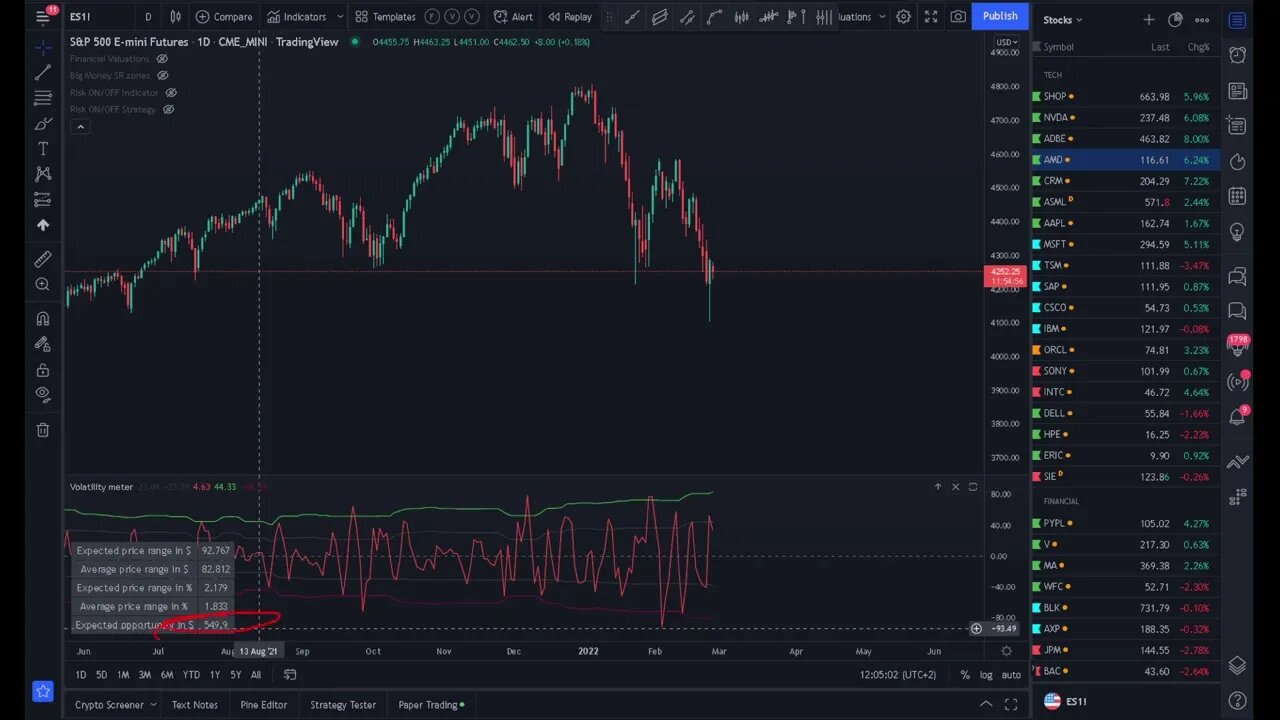Open the Indicators dialog
Viewport: 1280px width, 720px height.
[x=297, y=16]
